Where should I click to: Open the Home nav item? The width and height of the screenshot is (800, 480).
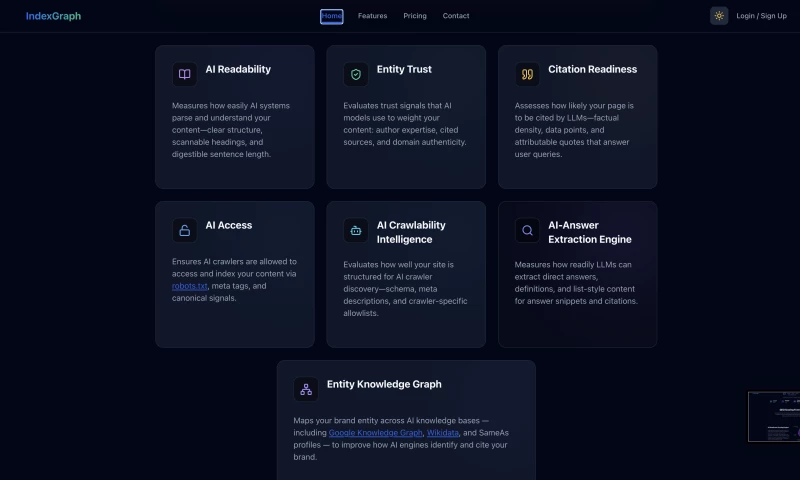click(x=332, y=16)
